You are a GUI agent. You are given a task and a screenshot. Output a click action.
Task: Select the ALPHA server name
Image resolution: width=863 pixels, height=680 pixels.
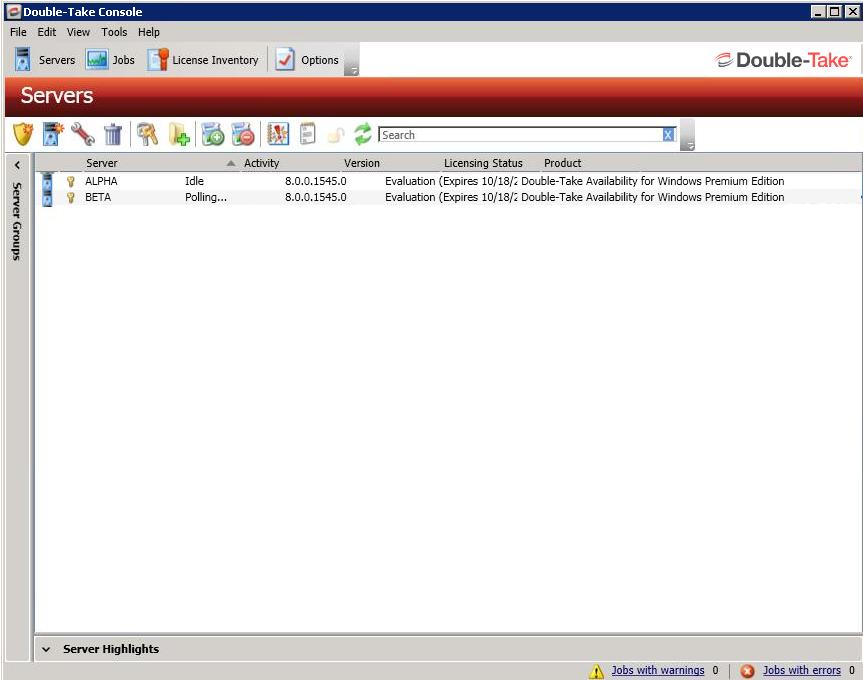101,181
